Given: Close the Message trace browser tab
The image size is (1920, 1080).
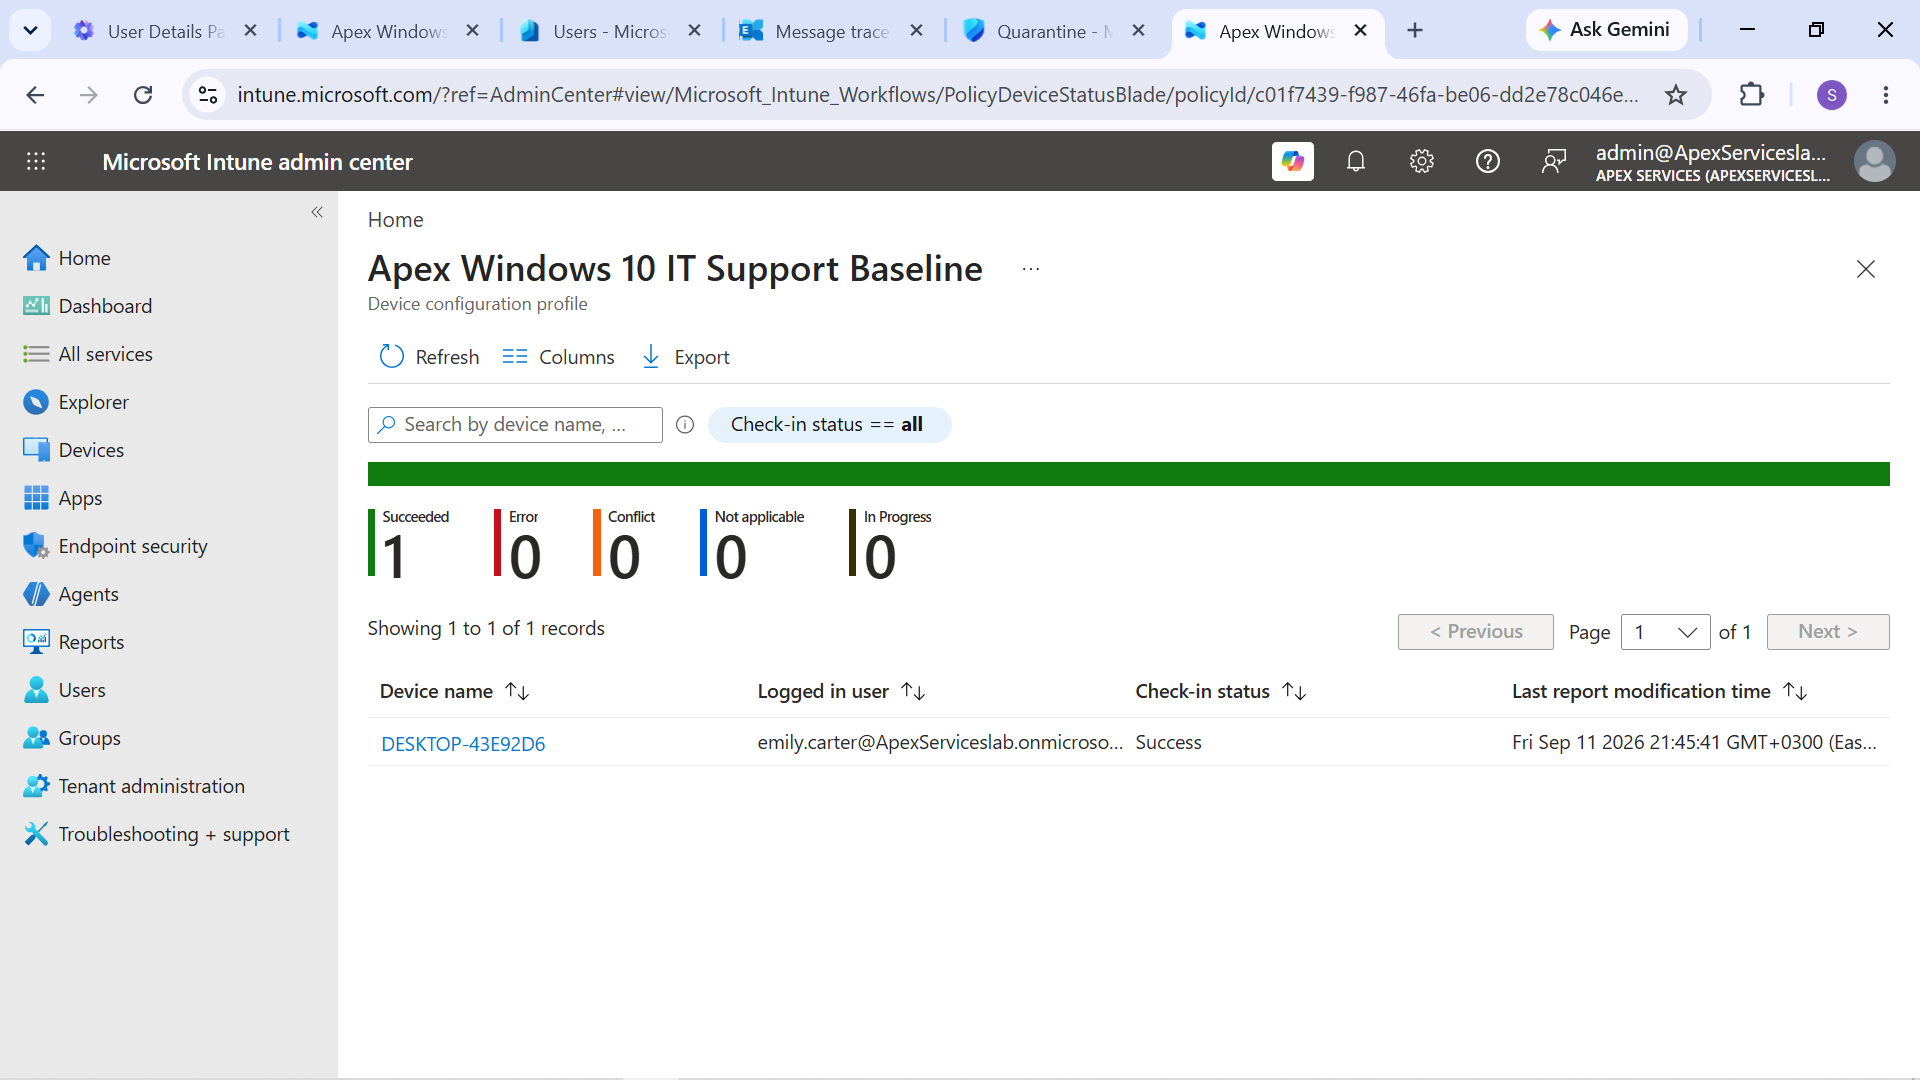Looking at the screenshot, I should [x=916, y=31].
